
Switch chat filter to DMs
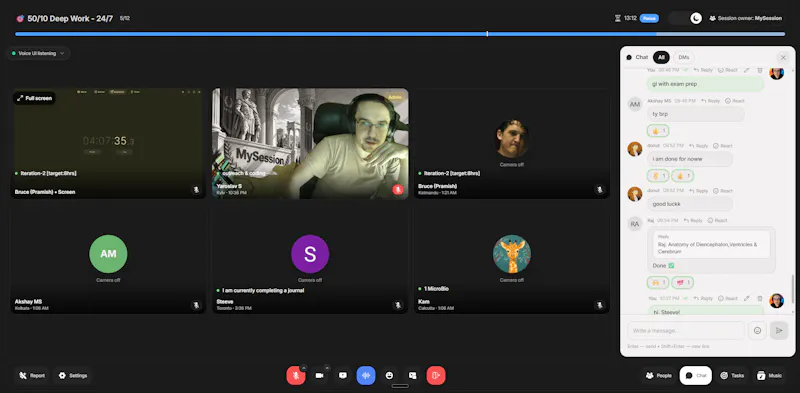click(684, 58)
